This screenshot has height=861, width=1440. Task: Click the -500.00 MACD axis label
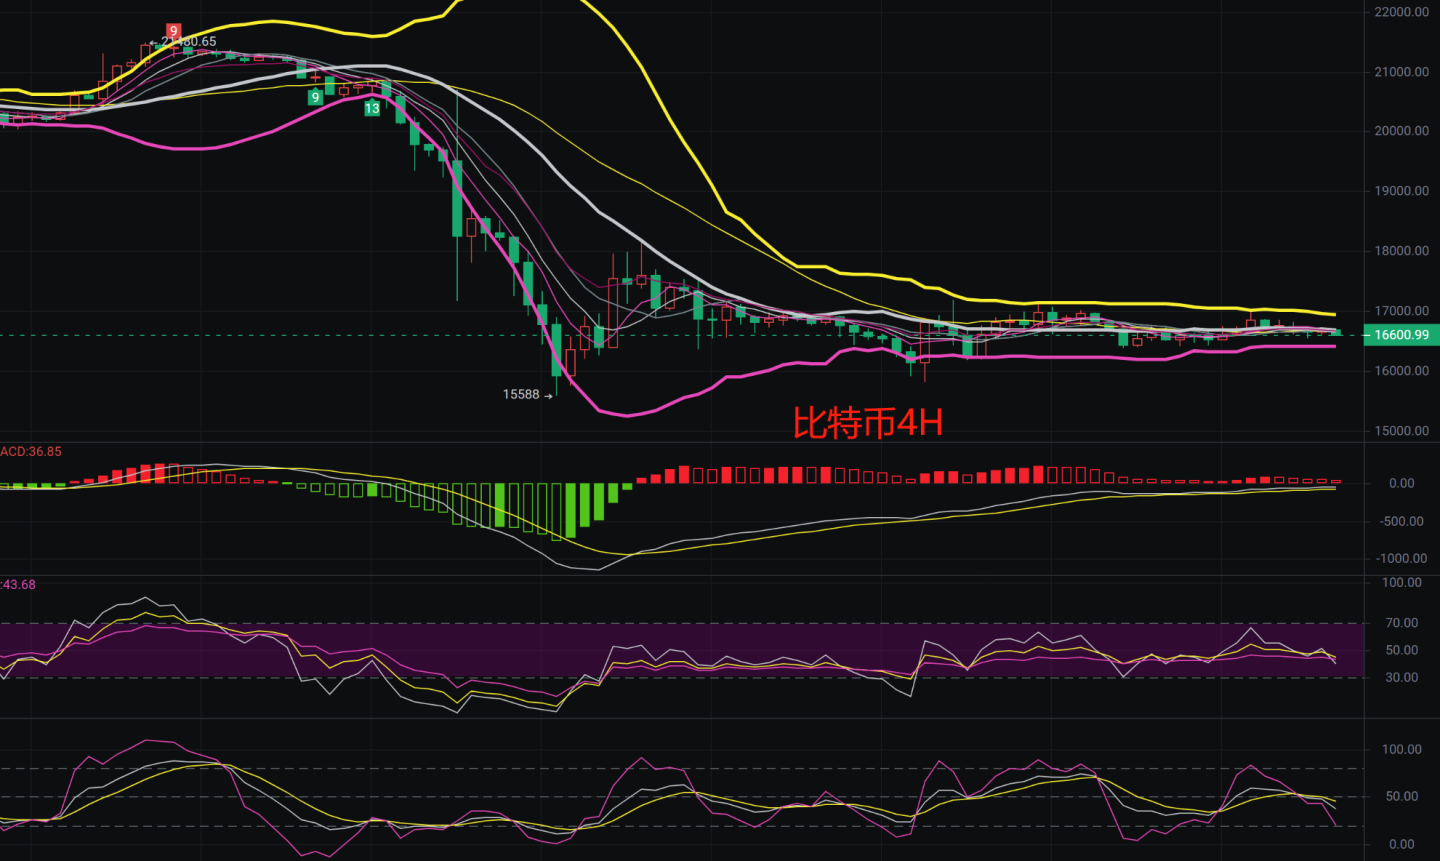[1402, 521]
